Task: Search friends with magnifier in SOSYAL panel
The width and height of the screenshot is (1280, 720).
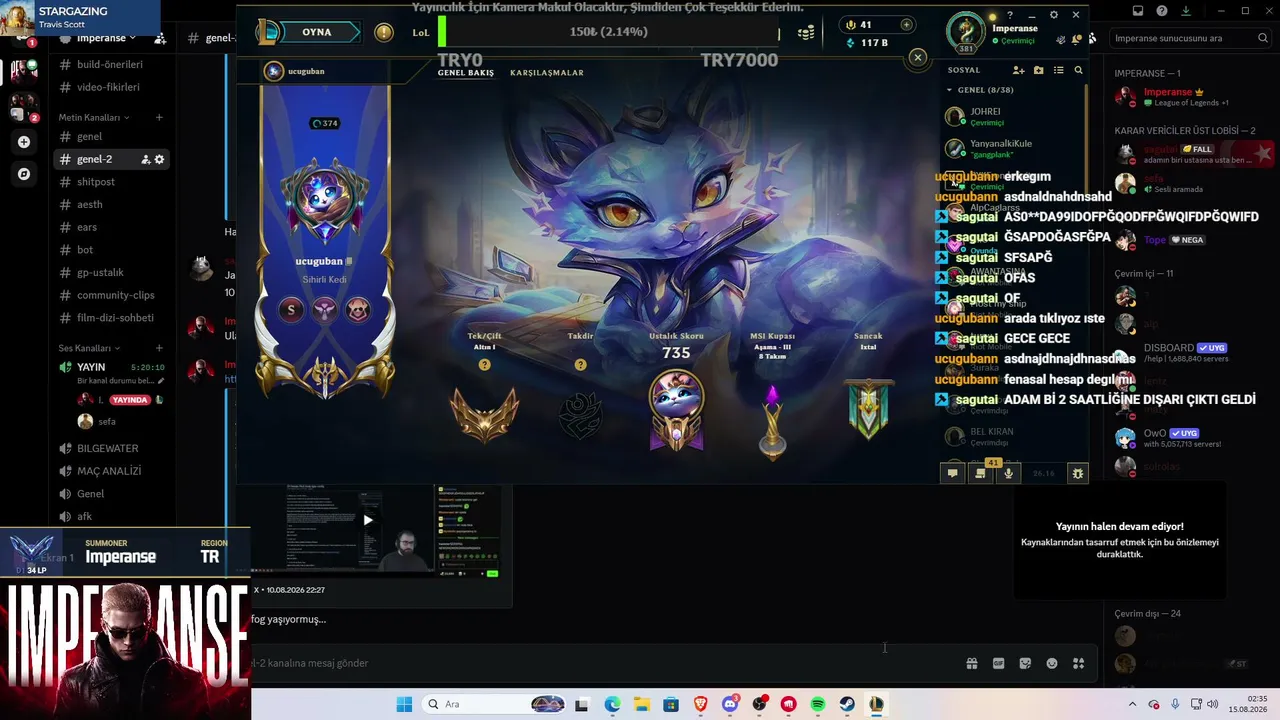Action: (x=1078, y=70)
